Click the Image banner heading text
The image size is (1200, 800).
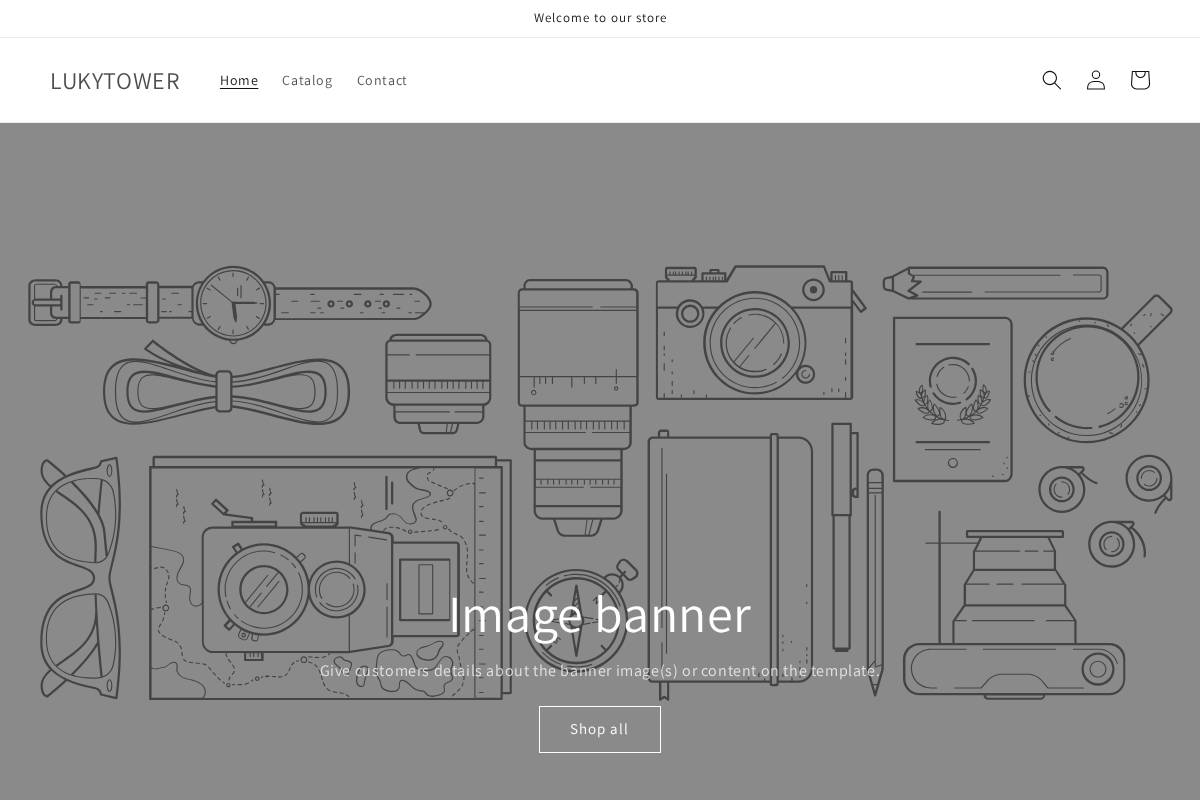(600, 614)
